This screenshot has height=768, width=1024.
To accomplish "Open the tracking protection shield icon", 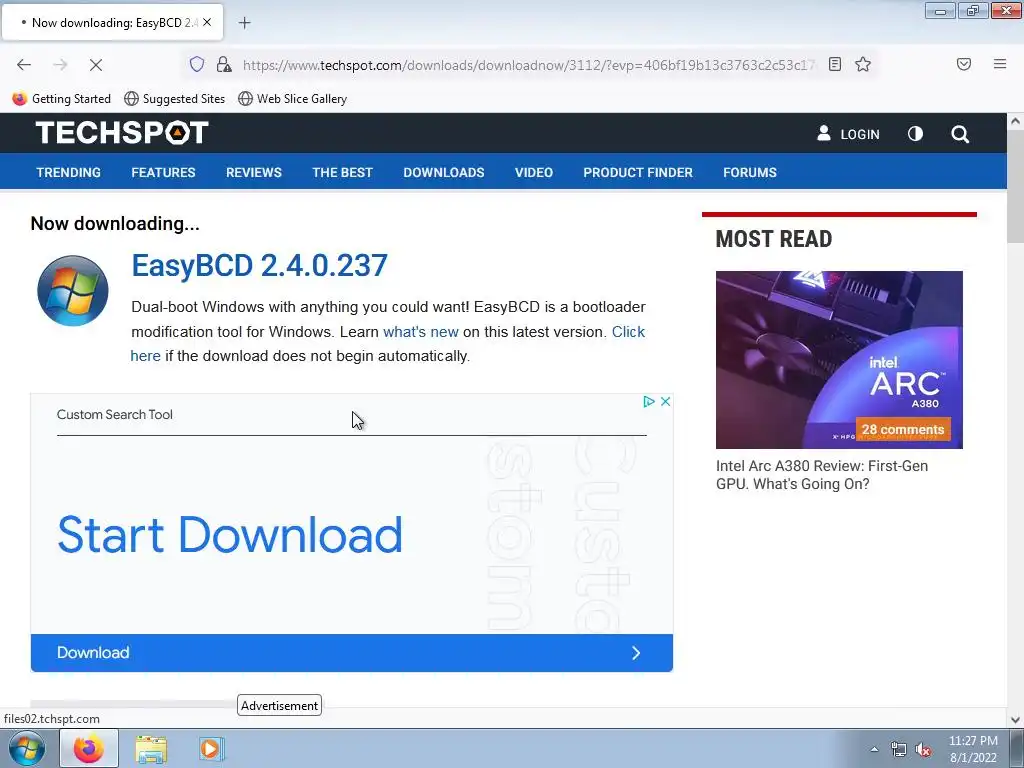I will tap(197, 64).
